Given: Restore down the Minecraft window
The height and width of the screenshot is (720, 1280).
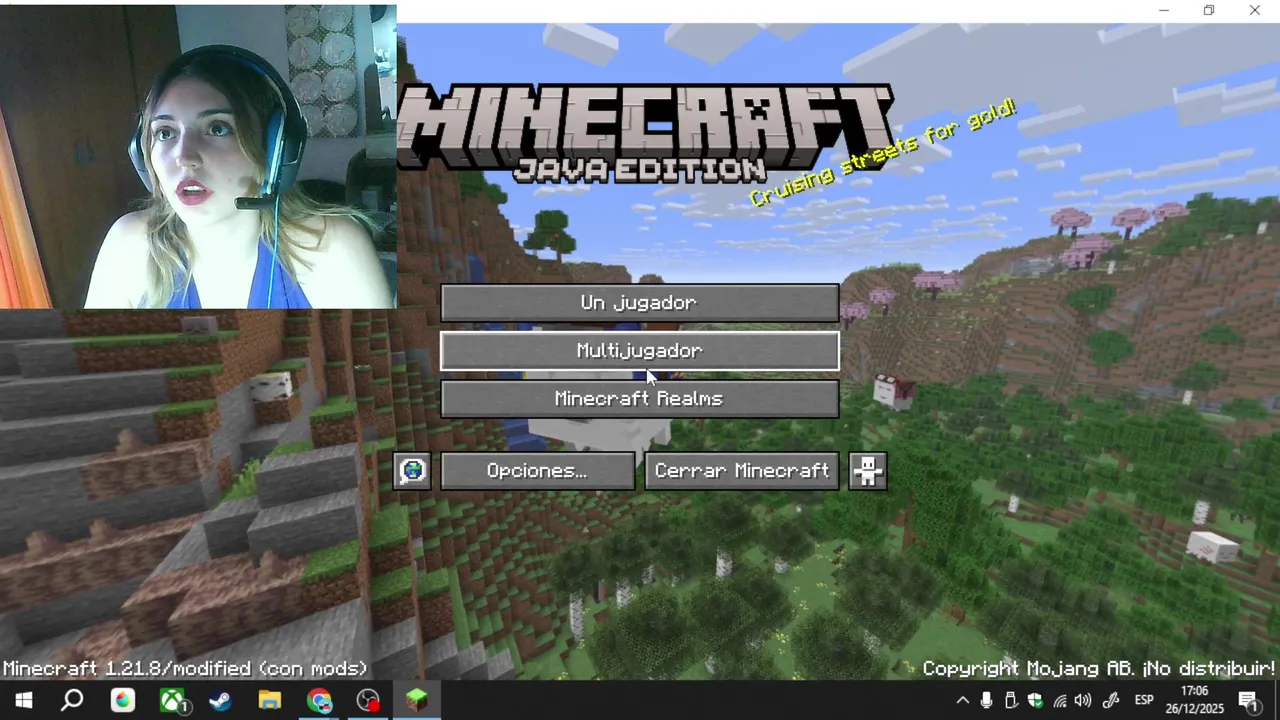Looking at the screenshot, I should click(1209, 11).
